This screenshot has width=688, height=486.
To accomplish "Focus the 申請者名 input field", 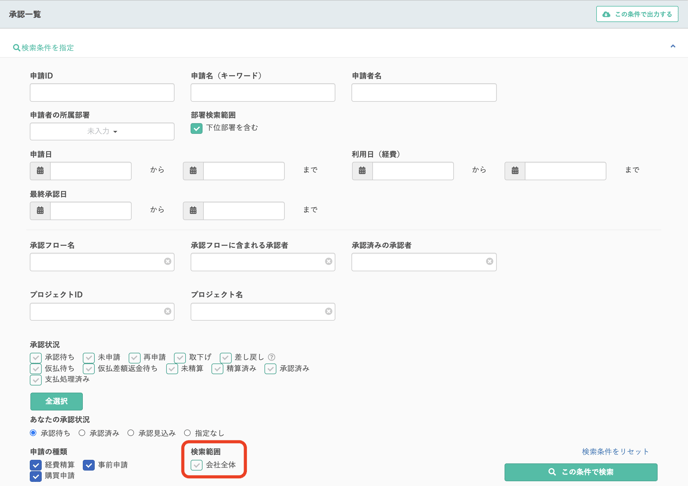I will (424, 93).
